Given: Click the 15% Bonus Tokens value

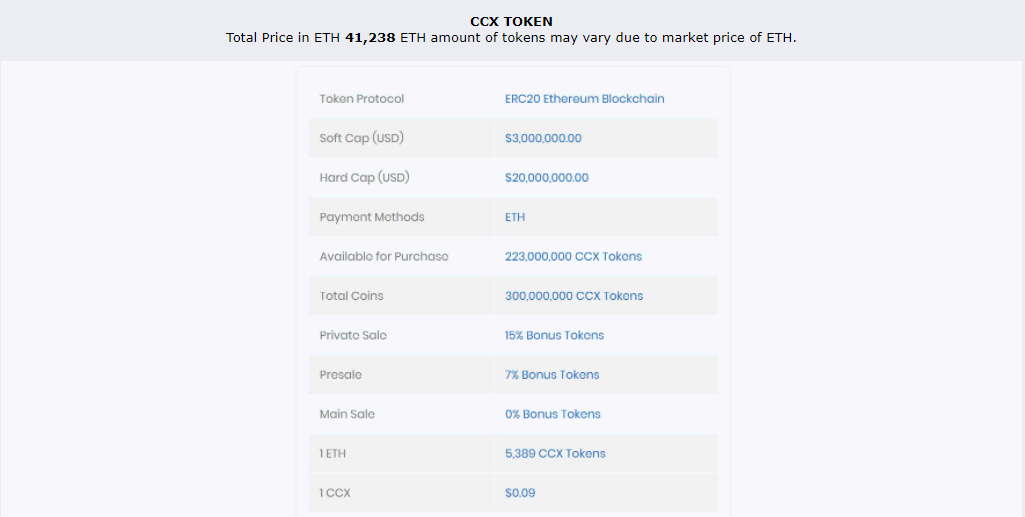Looking at the screenshot, I should coord(554,336).
